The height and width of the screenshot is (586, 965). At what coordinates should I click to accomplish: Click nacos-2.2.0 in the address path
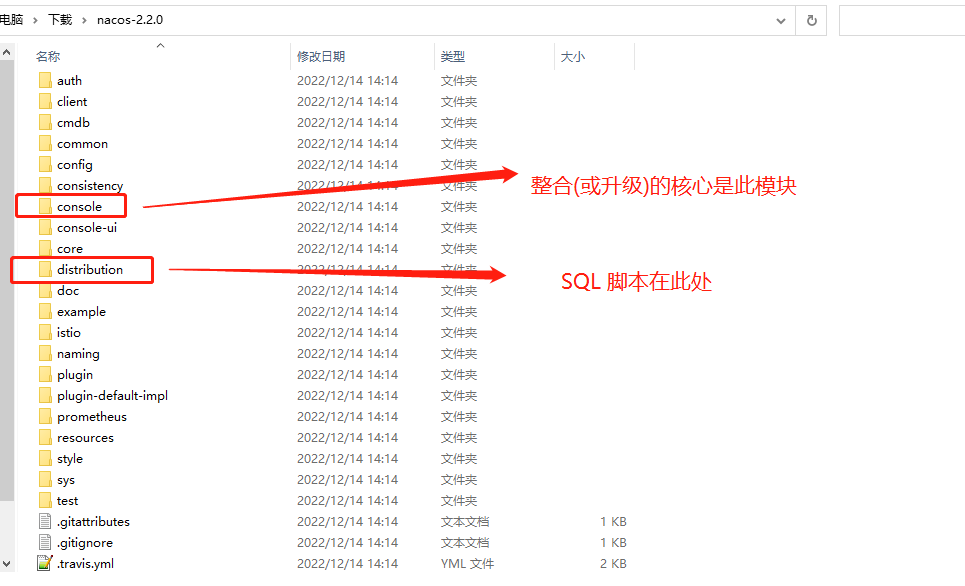click(x=130, y=20)
